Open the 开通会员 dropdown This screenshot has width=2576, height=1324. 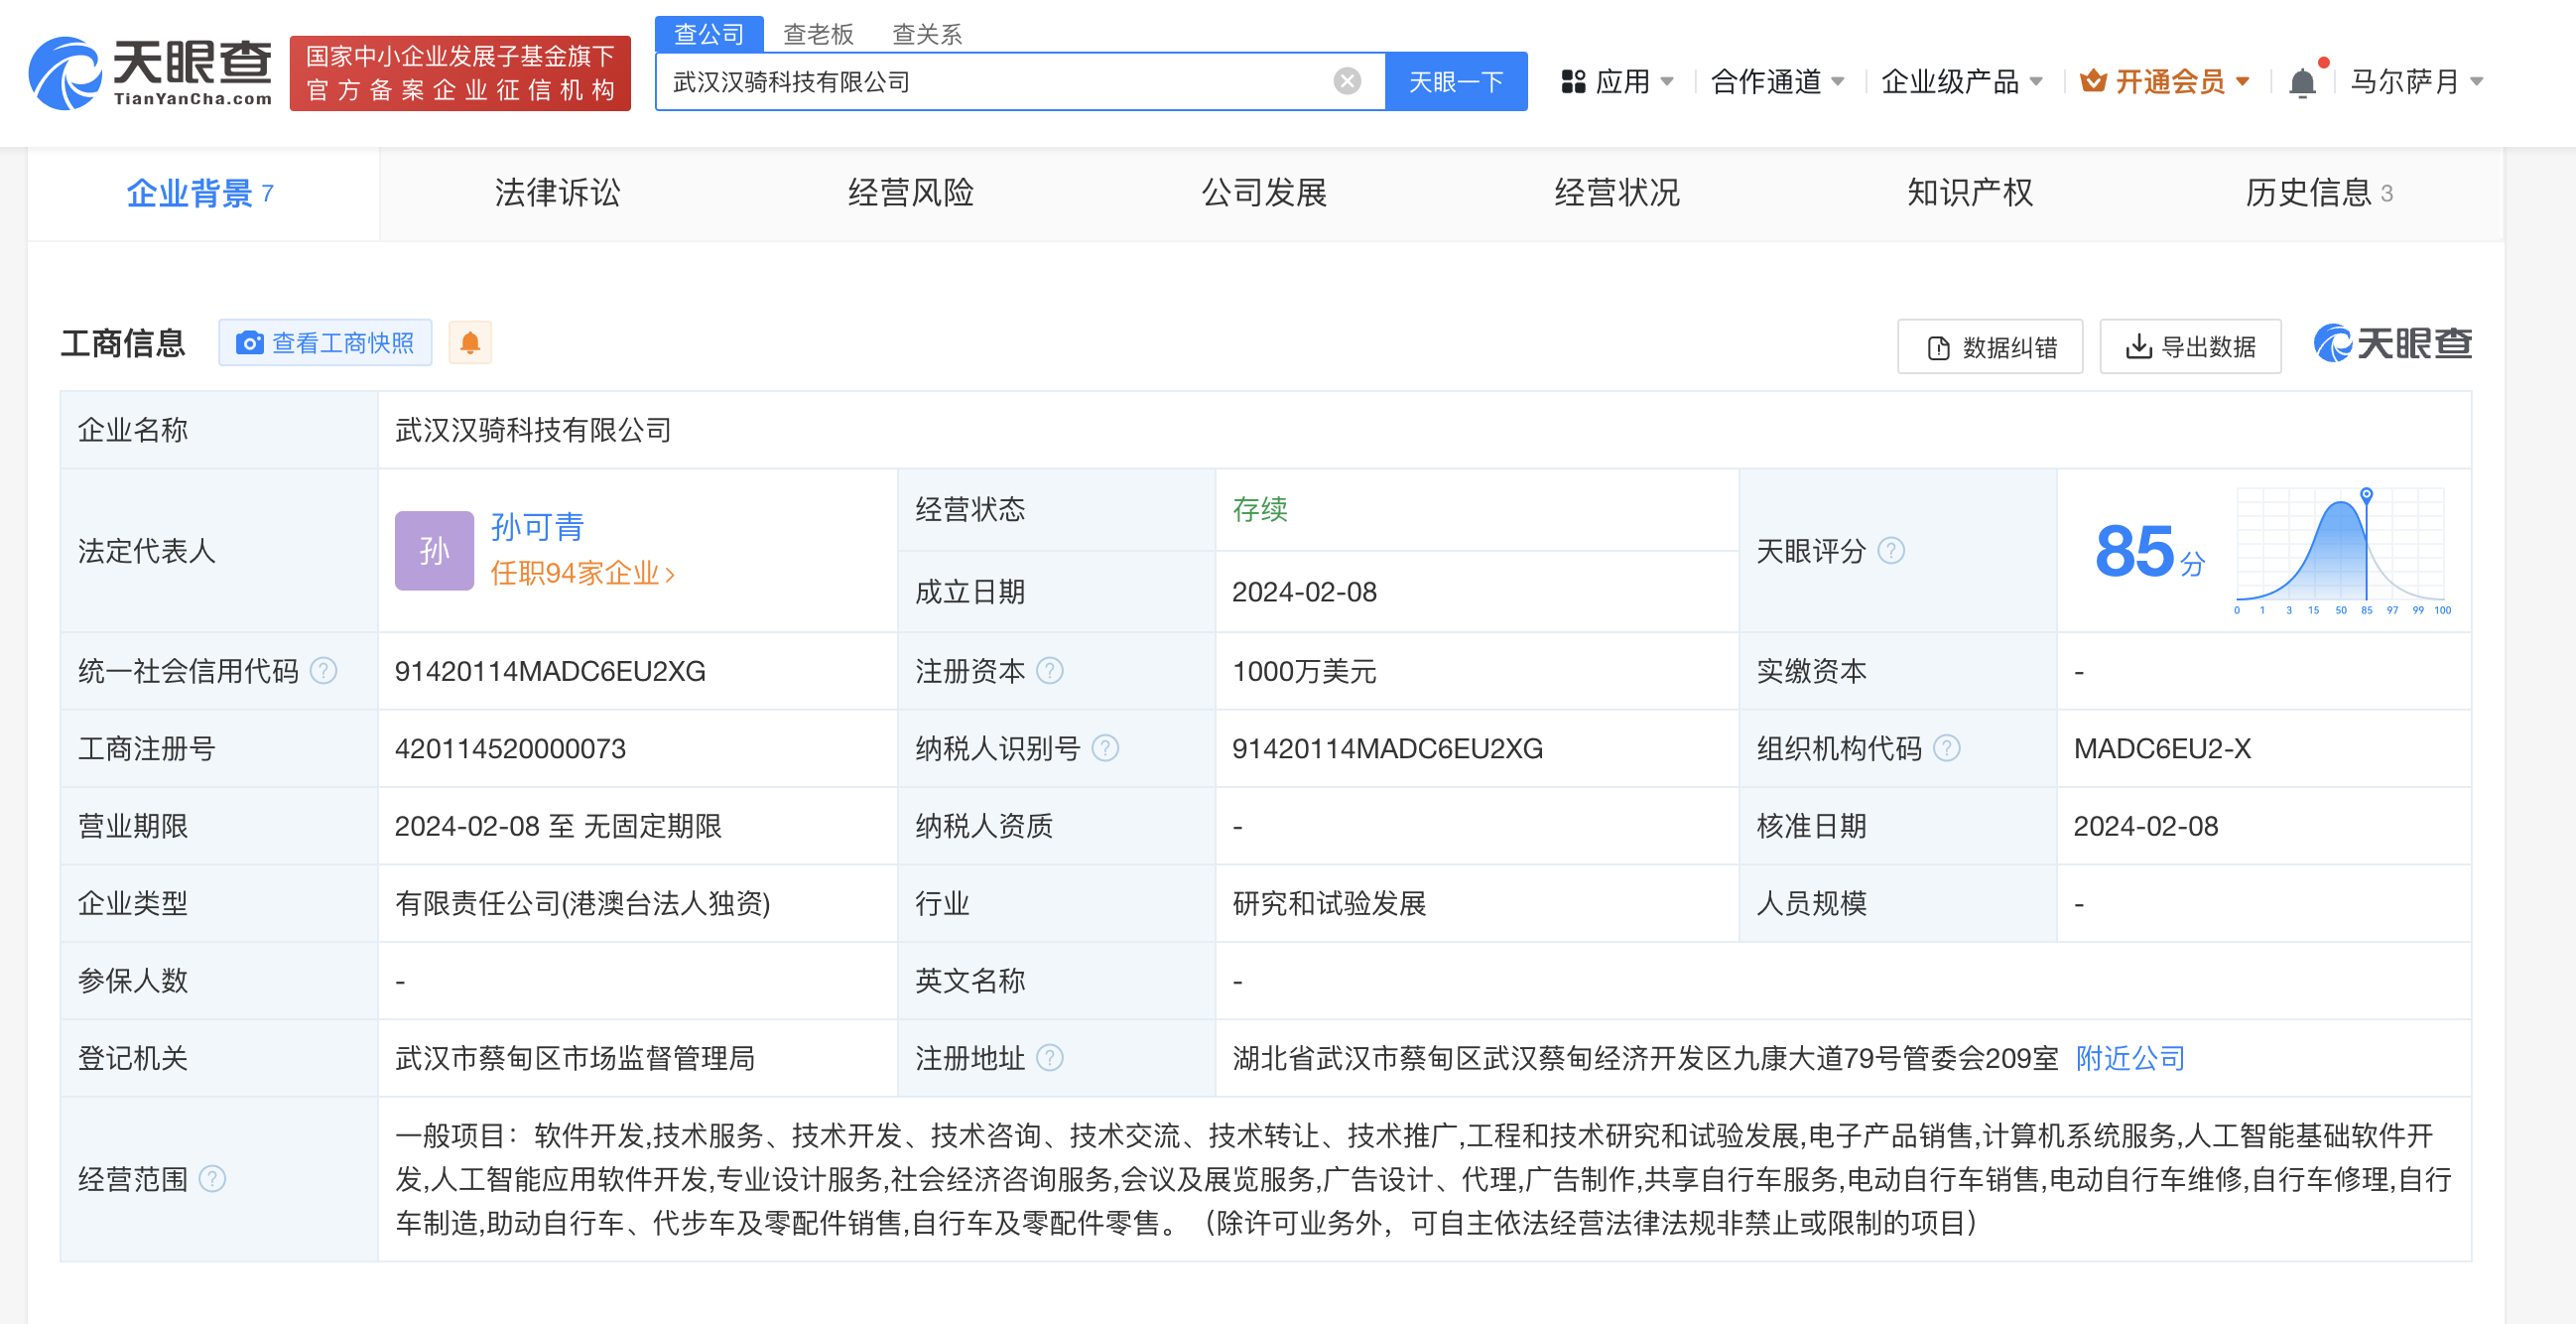[x=2165, y=82]
